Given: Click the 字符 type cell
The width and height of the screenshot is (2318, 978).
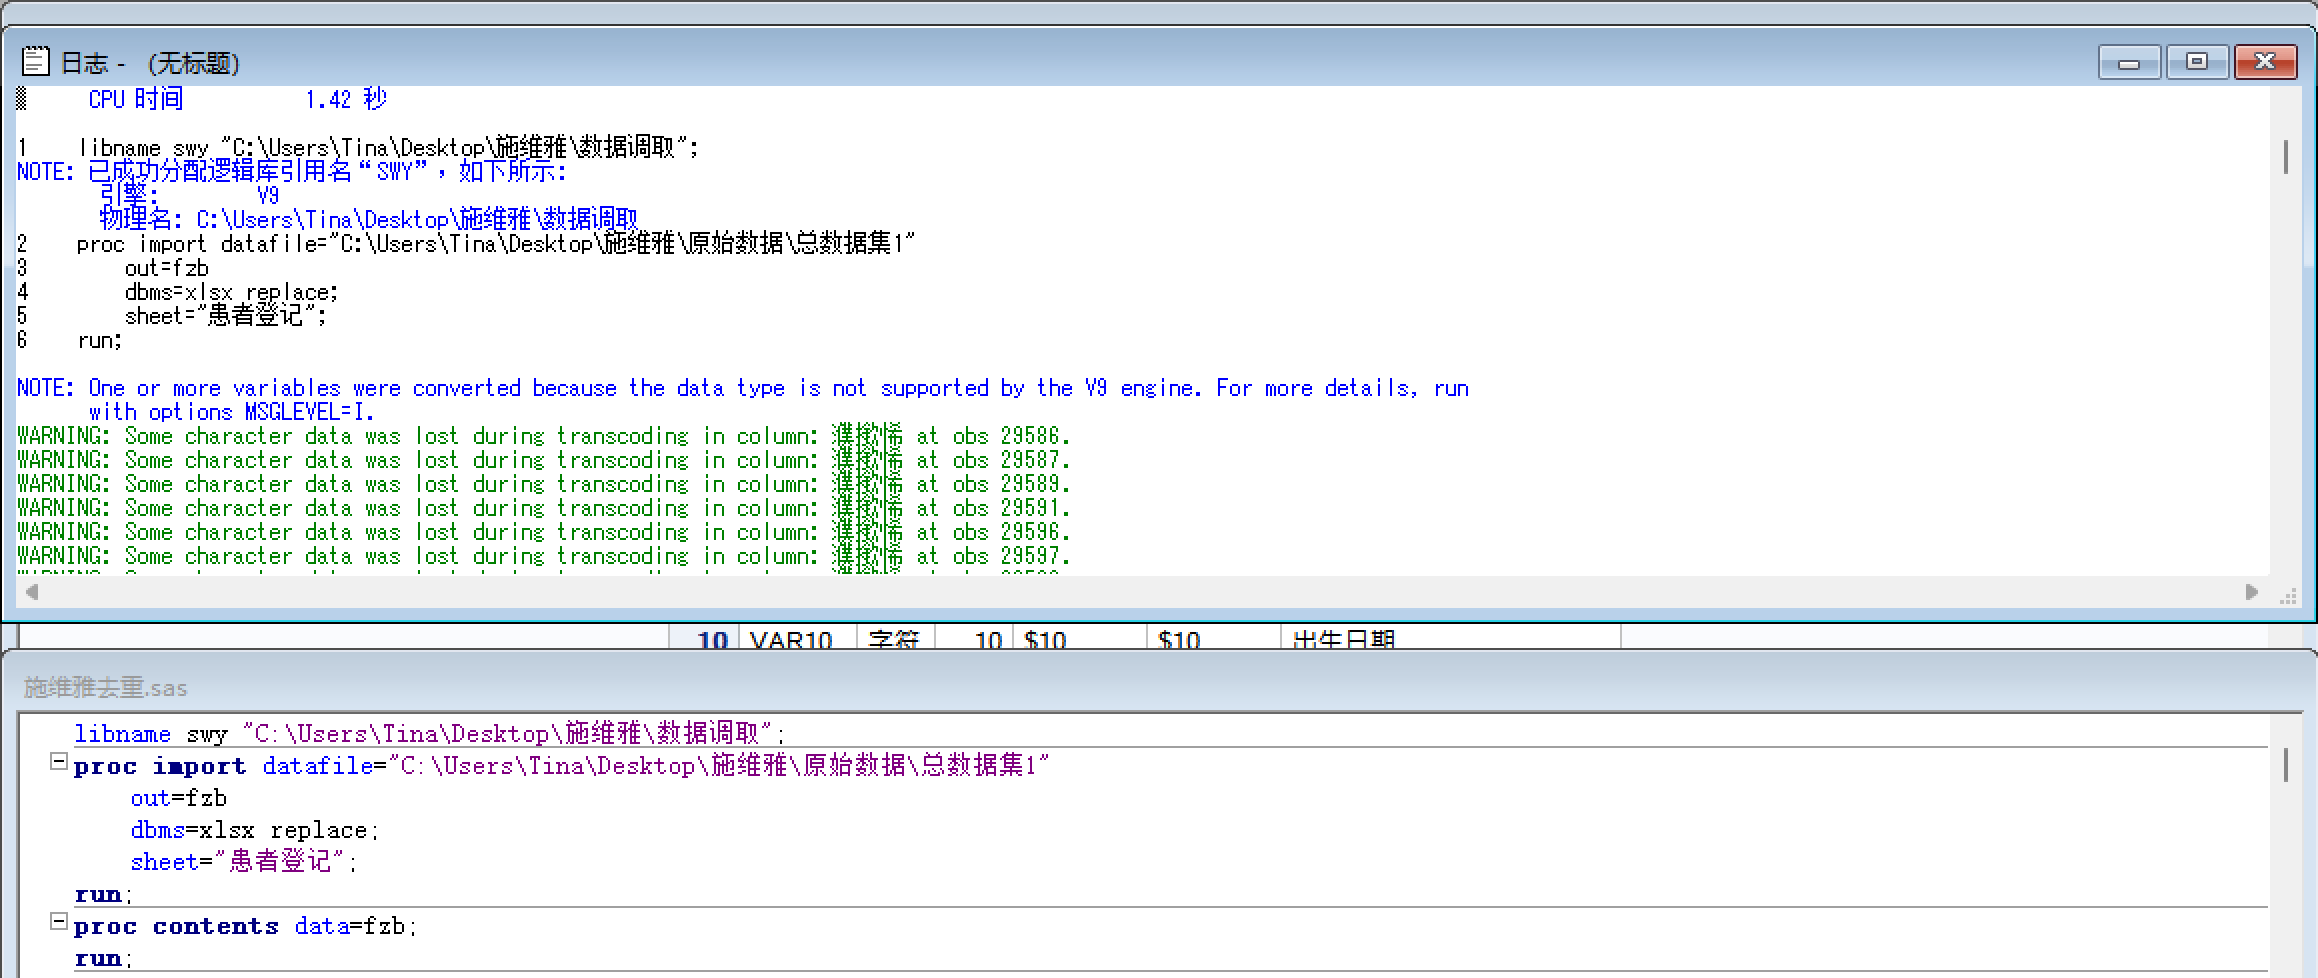Looking at the screenshot, I should point(895,638).
